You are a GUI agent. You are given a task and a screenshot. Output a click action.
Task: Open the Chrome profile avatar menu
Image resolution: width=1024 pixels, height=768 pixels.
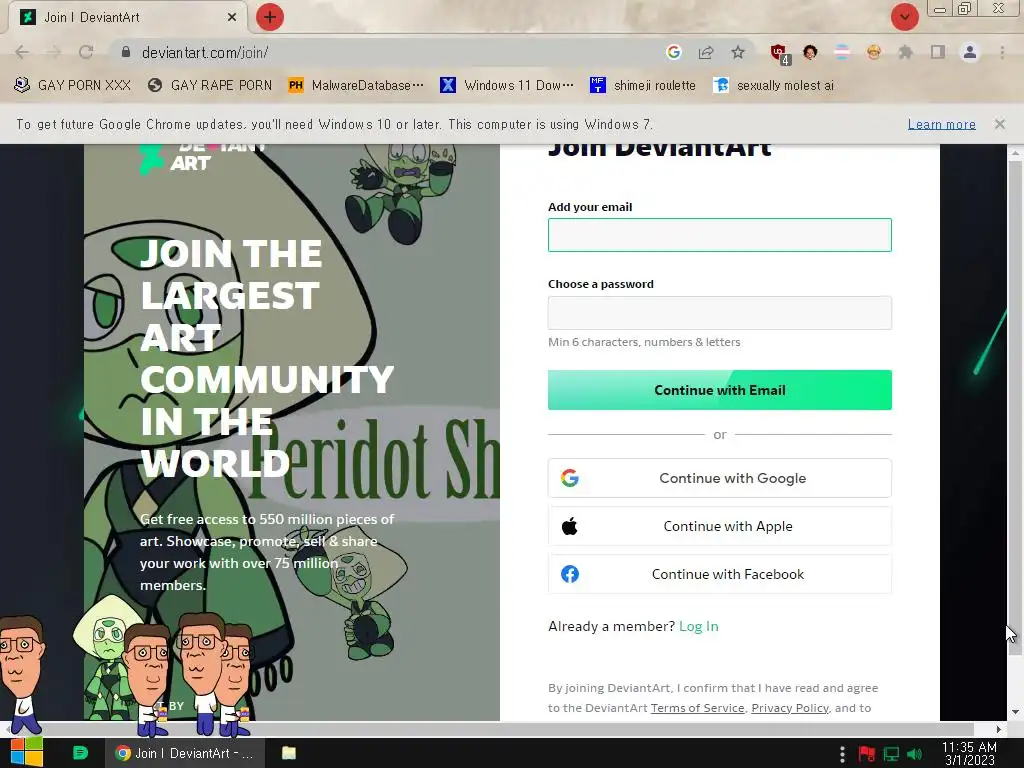[970, 52]
